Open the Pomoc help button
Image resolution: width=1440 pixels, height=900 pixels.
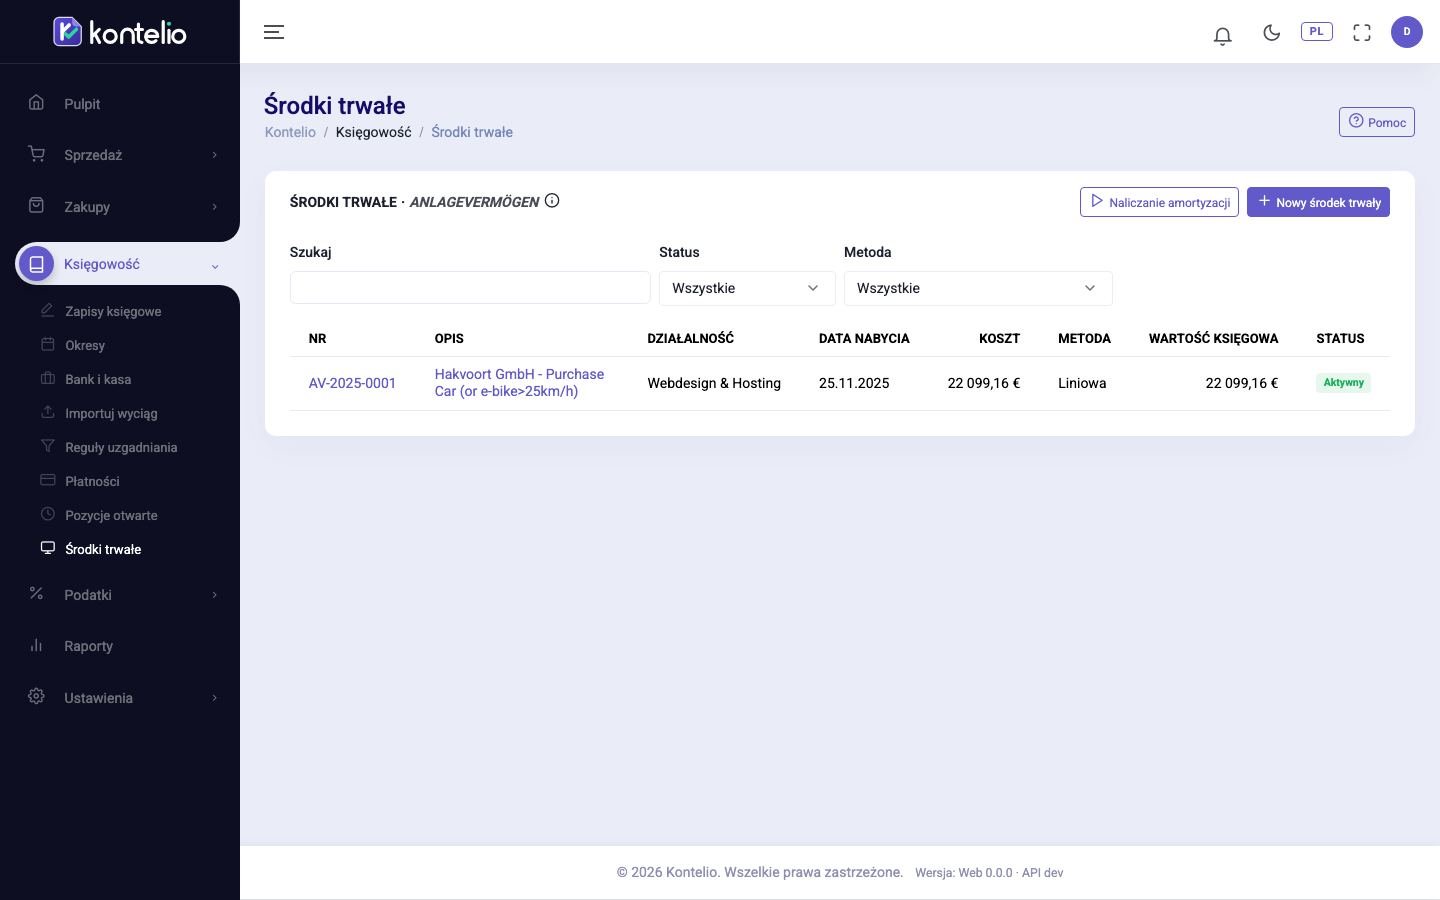click(x=1377, y=122)
